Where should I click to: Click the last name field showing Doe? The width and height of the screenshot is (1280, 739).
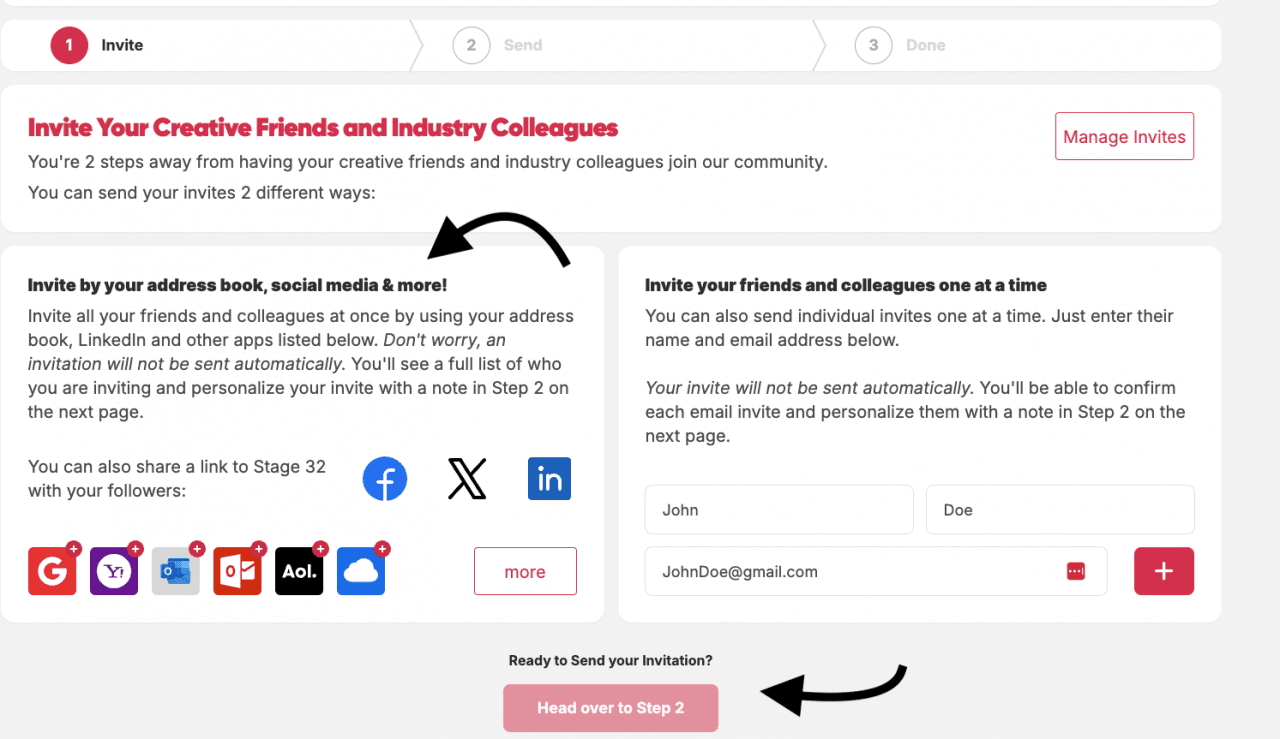tap(1060, 510)
